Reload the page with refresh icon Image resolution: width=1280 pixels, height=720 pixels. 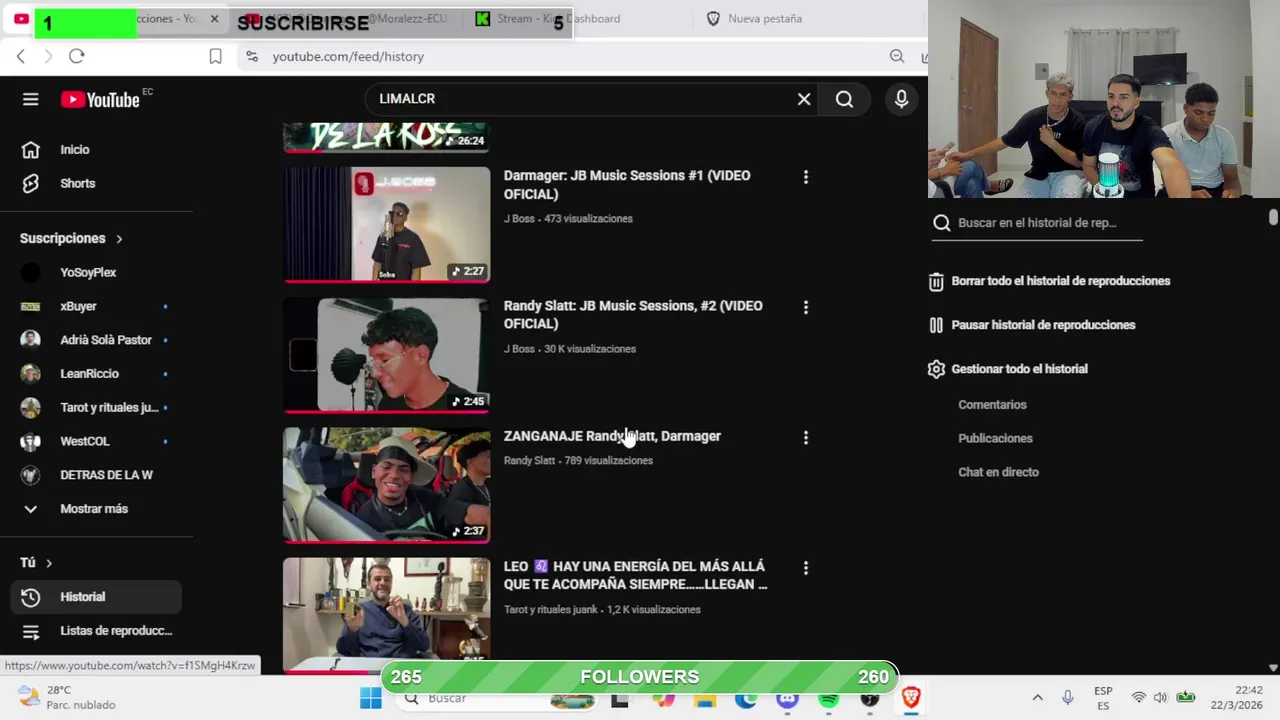[x=76, y=57]
